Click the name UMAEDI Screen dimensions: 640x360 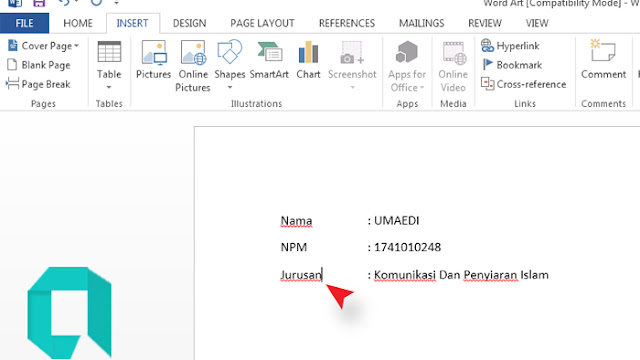pos(396,221)
